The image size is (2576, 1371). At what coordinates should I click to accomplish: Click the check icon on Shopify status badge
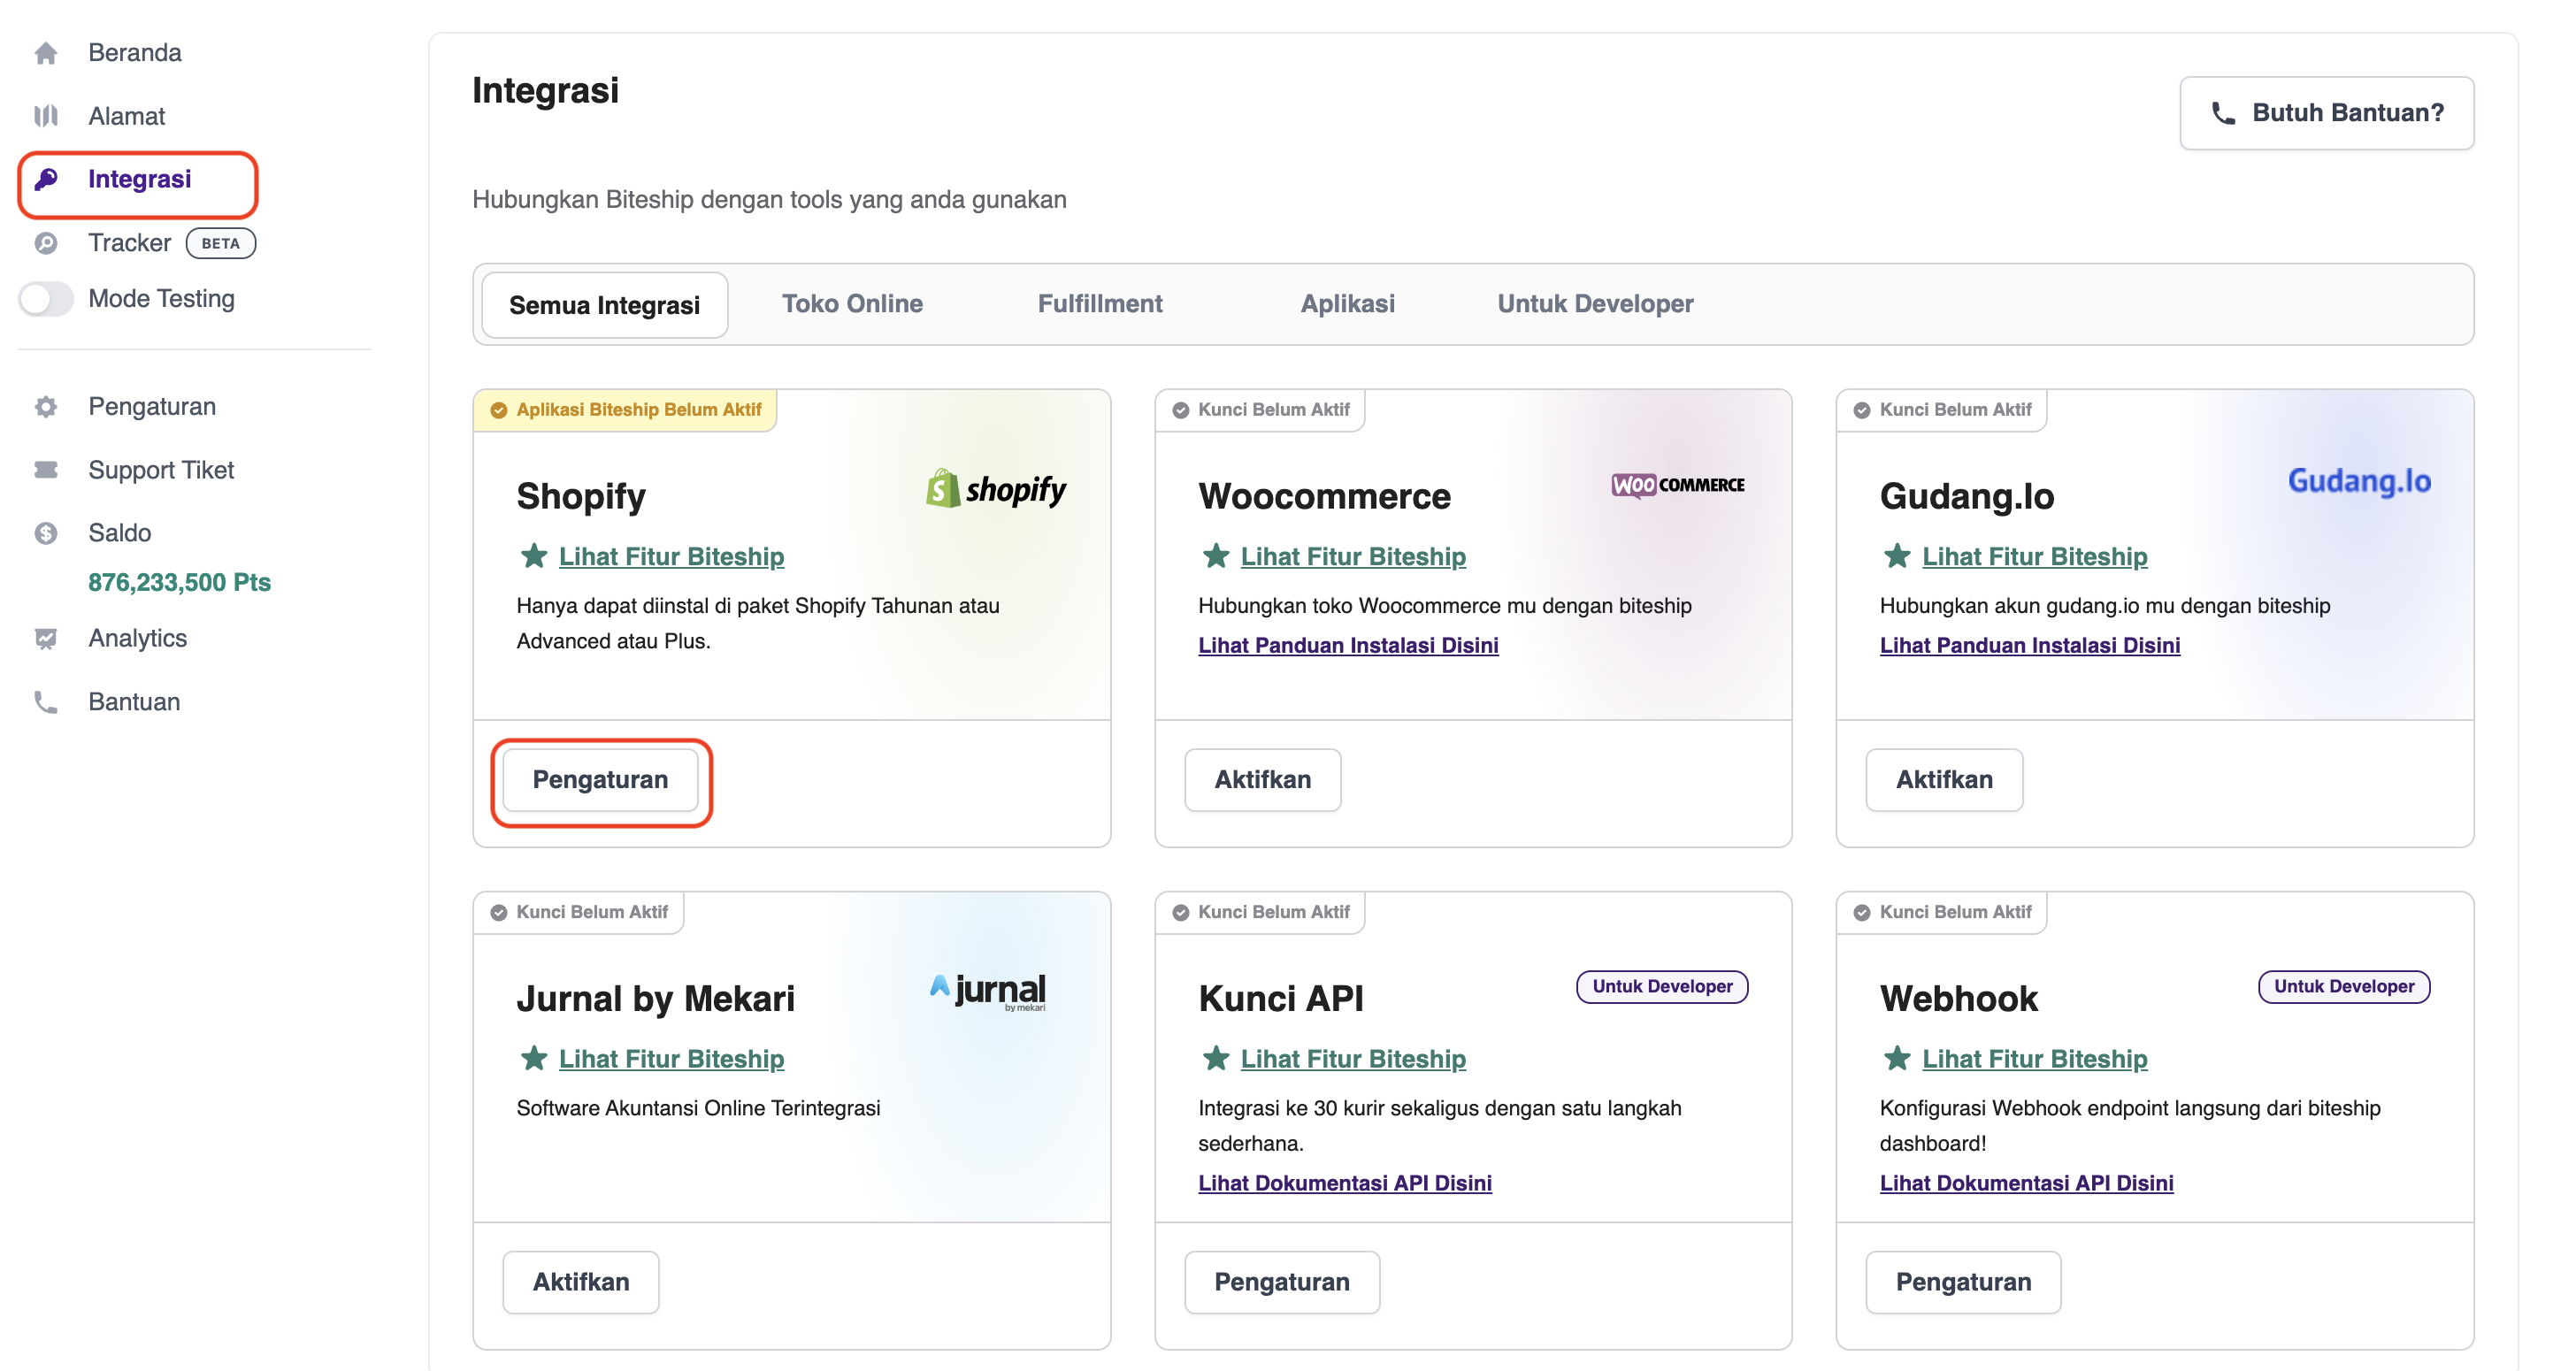(498, 410)
